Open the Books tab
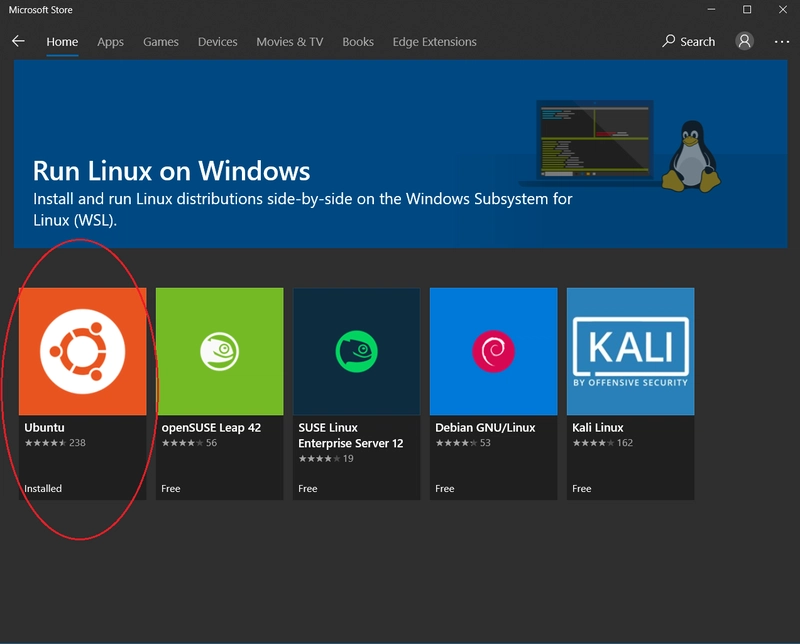800x644 pixels. point(358,42)
